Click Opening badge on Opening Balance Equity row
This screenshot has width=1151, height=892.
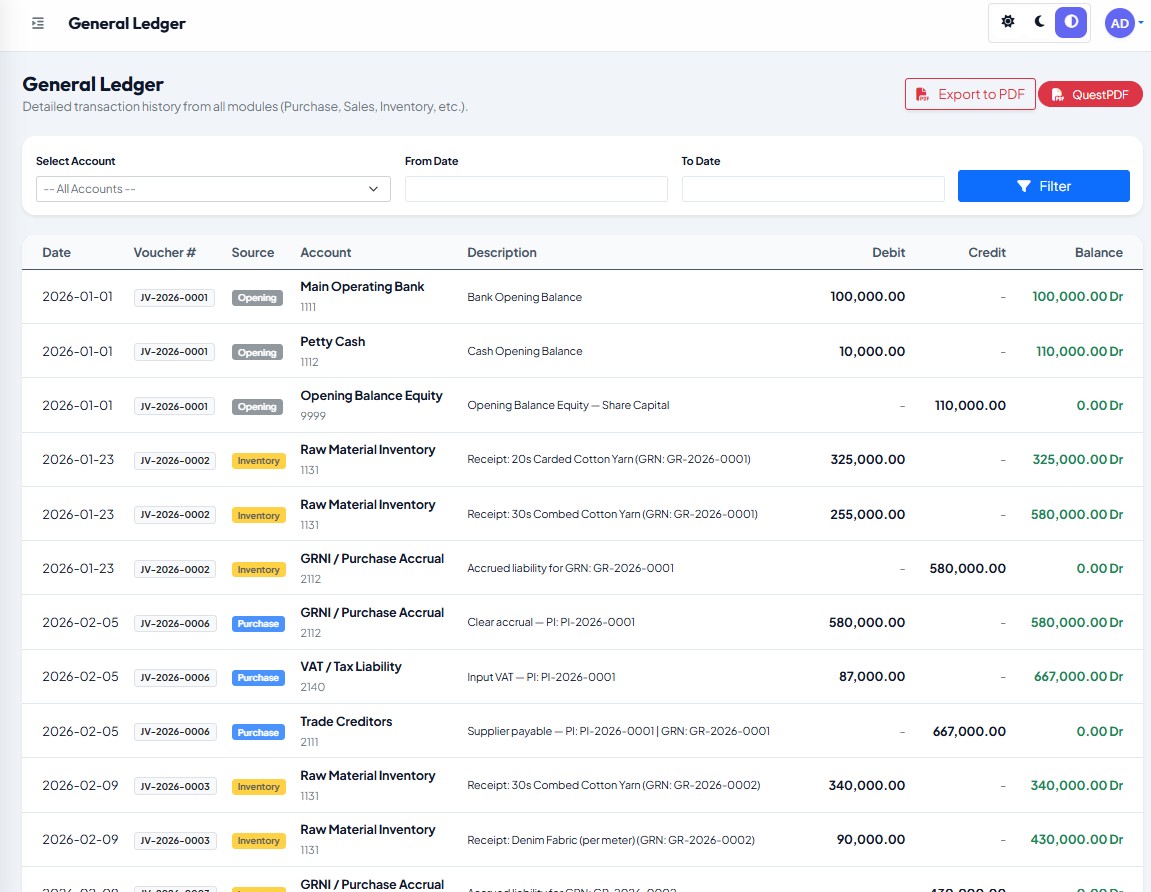pyautogui.click(x=257, y=407)
